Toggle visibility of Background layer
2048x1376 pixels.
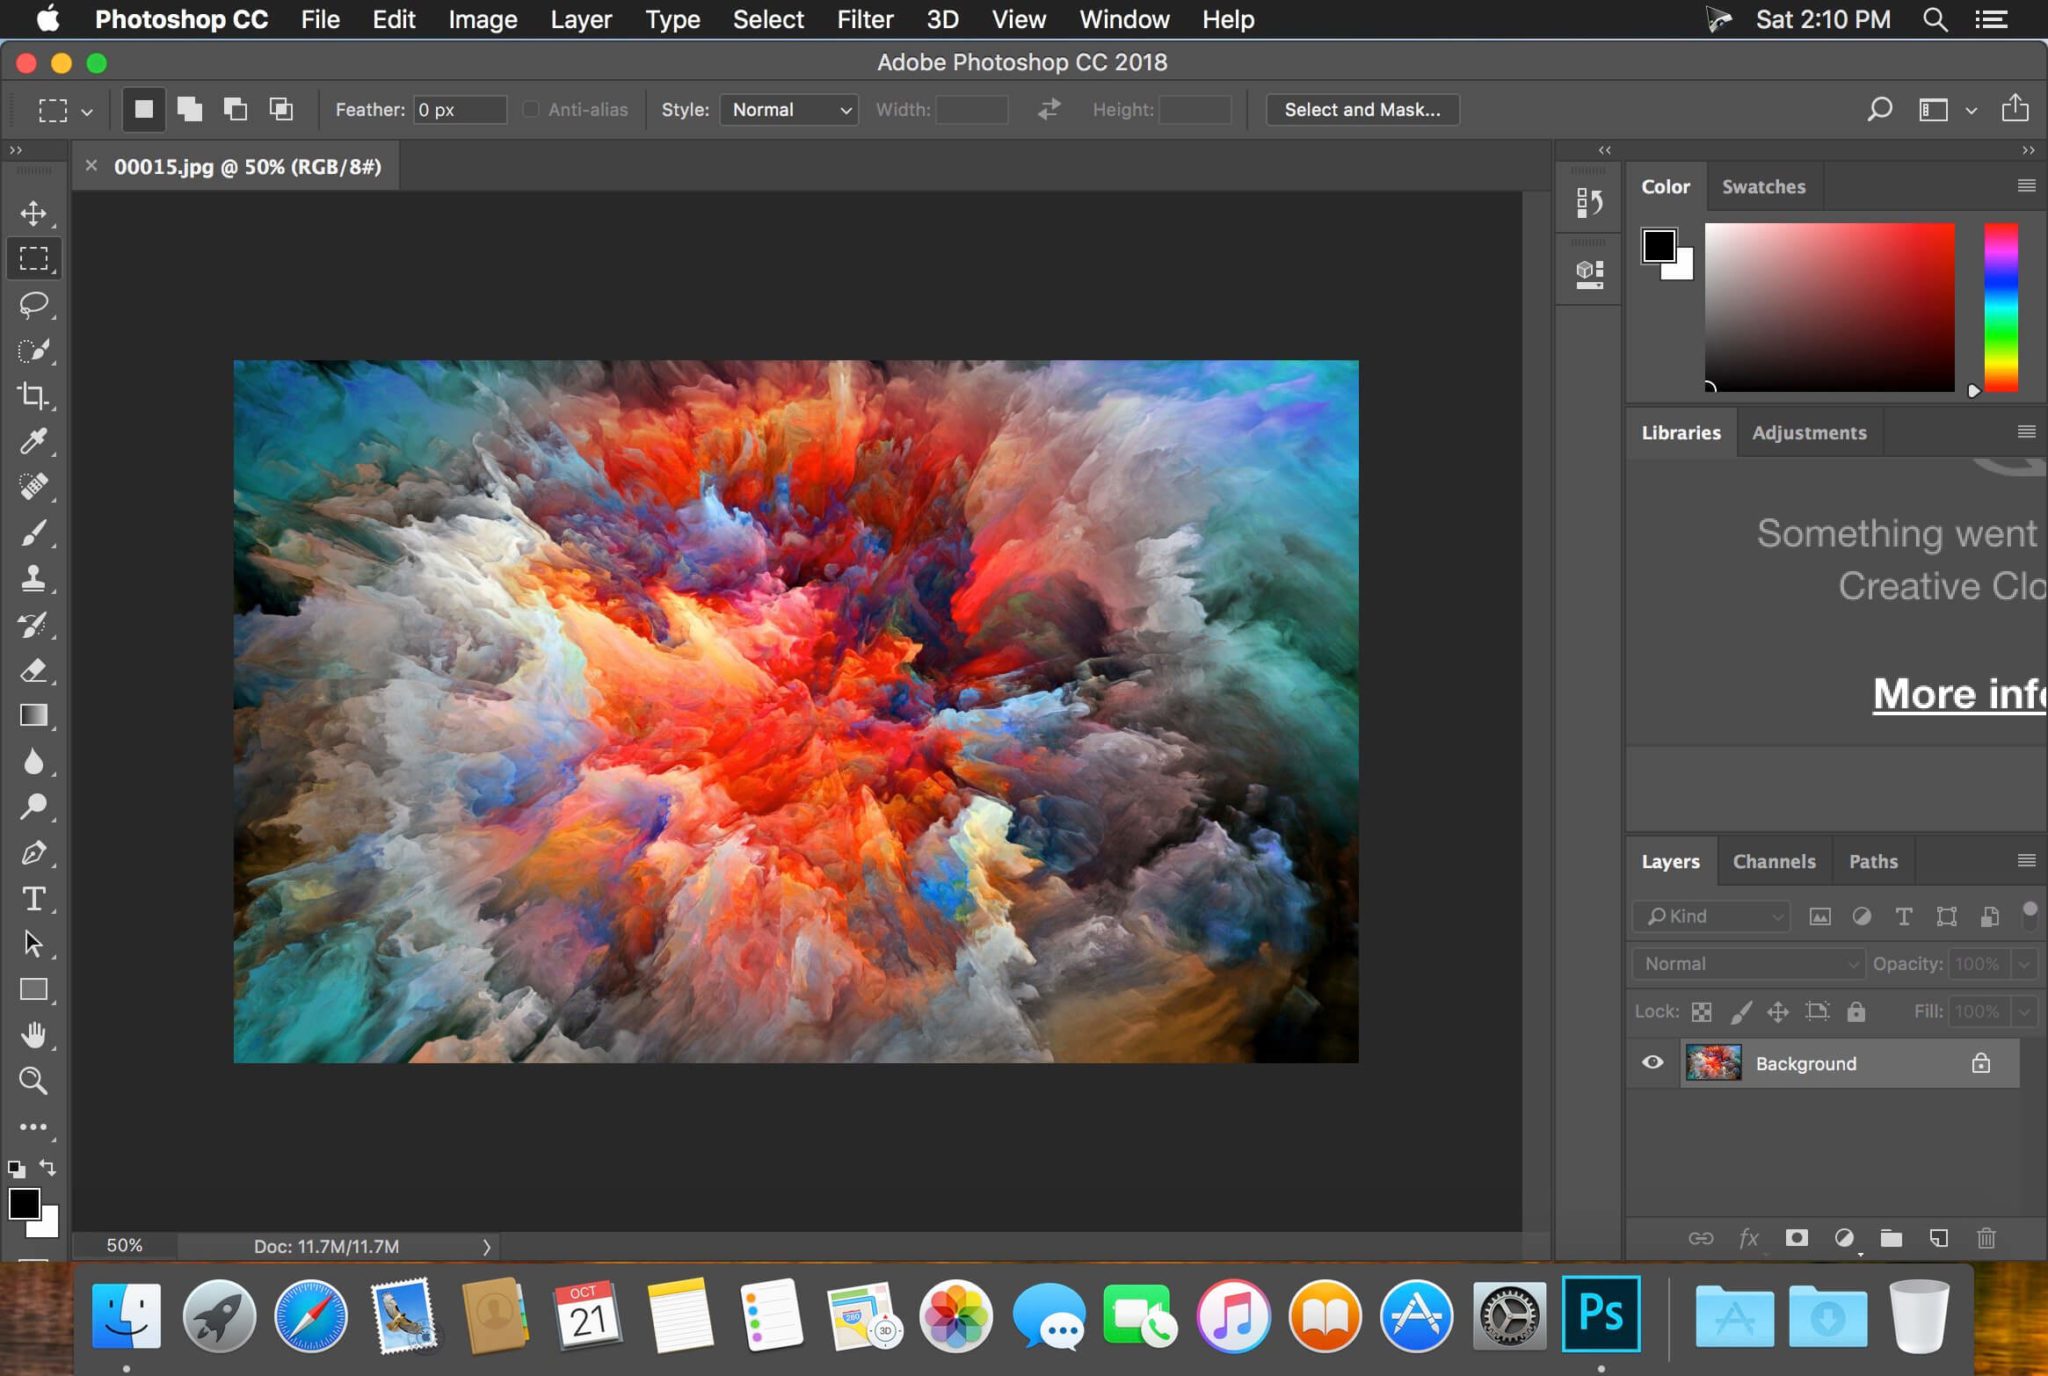tap(1653, 1061)
